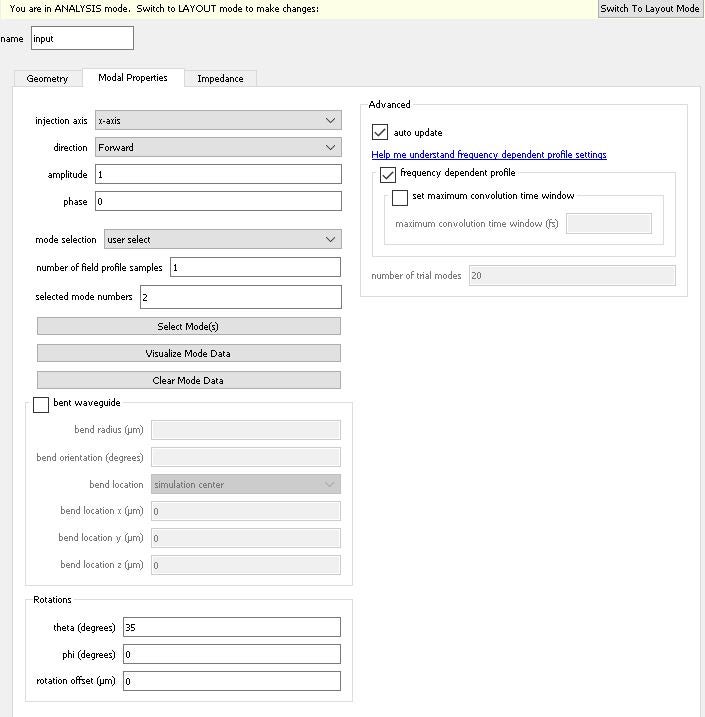This screenshot has width=705, height=717.
Task: Click the bend location z field
Action: [x=246, y=565]
